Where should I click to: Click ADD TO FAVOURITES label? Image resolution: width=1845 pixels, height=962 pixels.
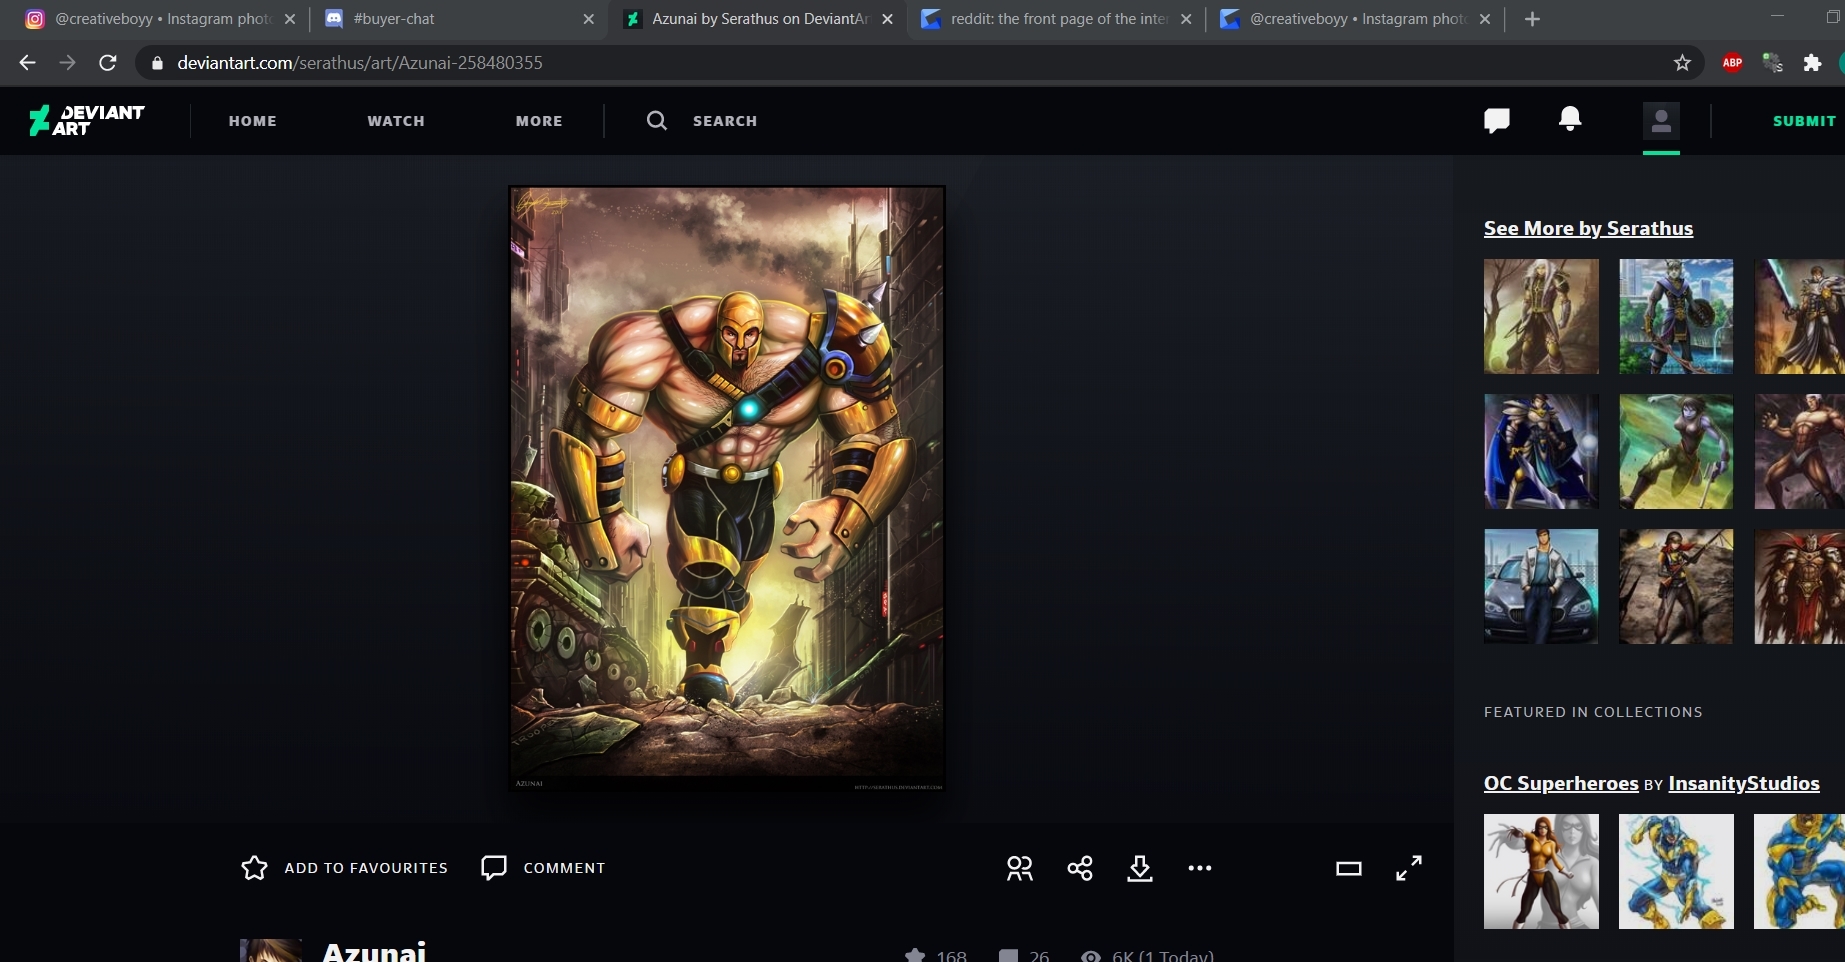366,868
